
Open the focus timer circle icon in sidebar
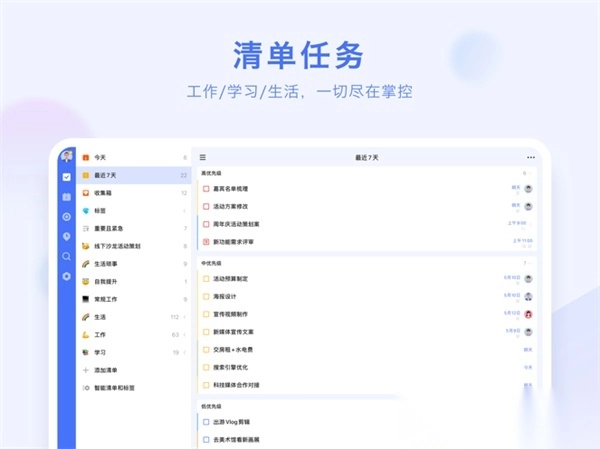pos(67,217)
